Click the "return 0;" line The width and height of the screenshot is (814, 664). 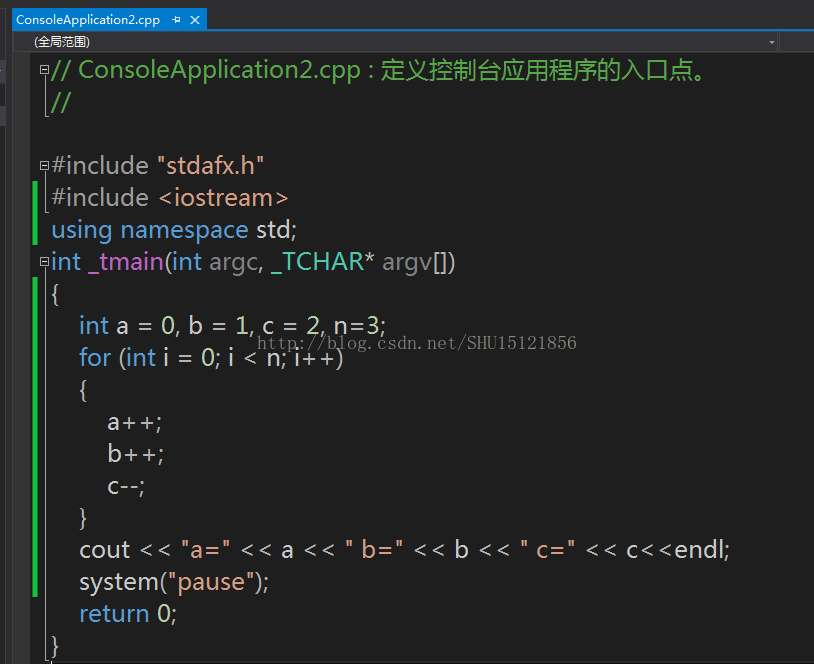[128, 614]
